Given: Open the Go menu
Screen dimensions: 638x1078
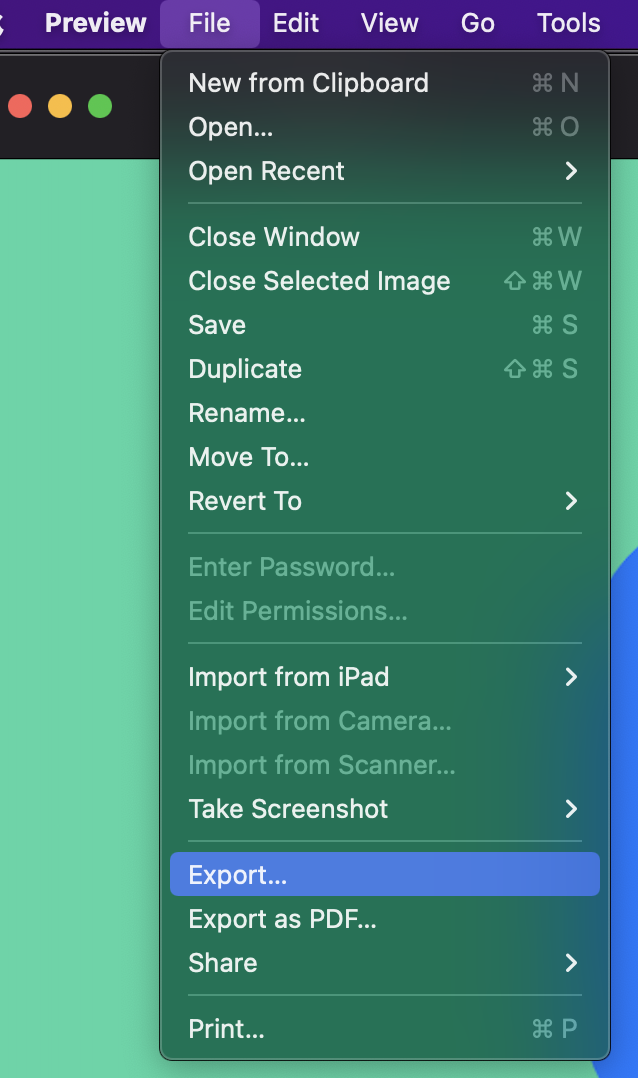Looking at the screenshot, I should coord(477,23).
